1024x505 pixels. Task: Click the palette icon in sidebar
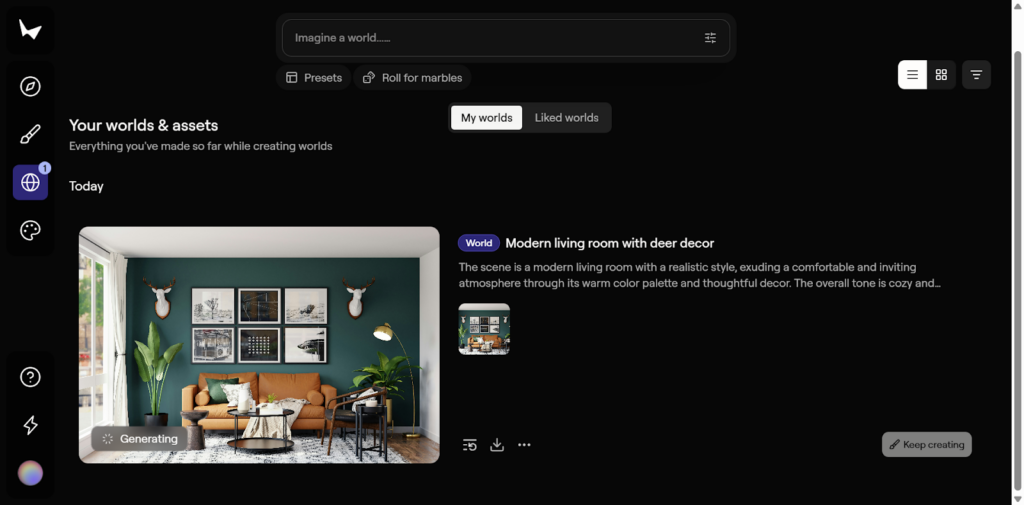[30, 231]
